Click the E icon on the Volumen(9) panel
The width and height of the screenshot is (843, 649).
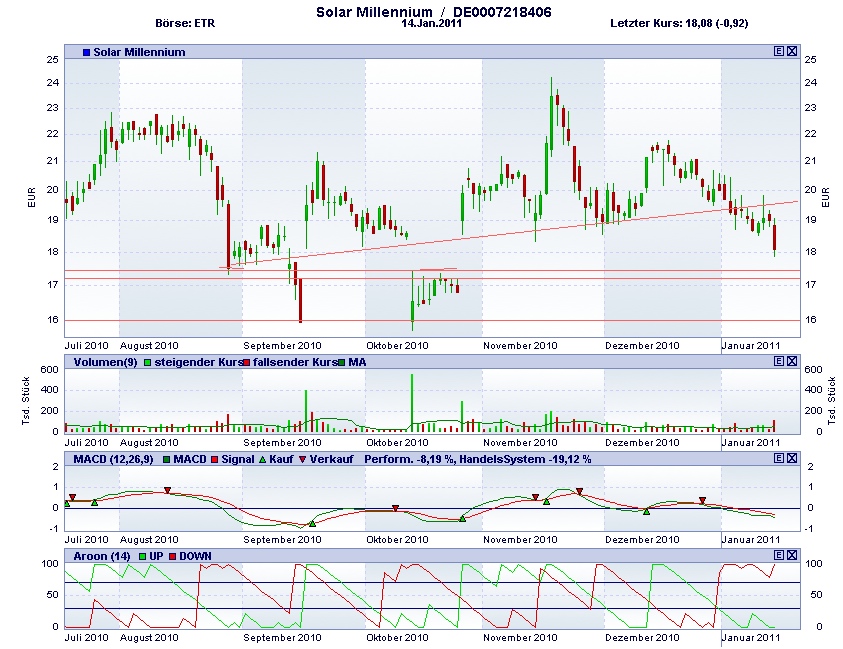[778, 361]
